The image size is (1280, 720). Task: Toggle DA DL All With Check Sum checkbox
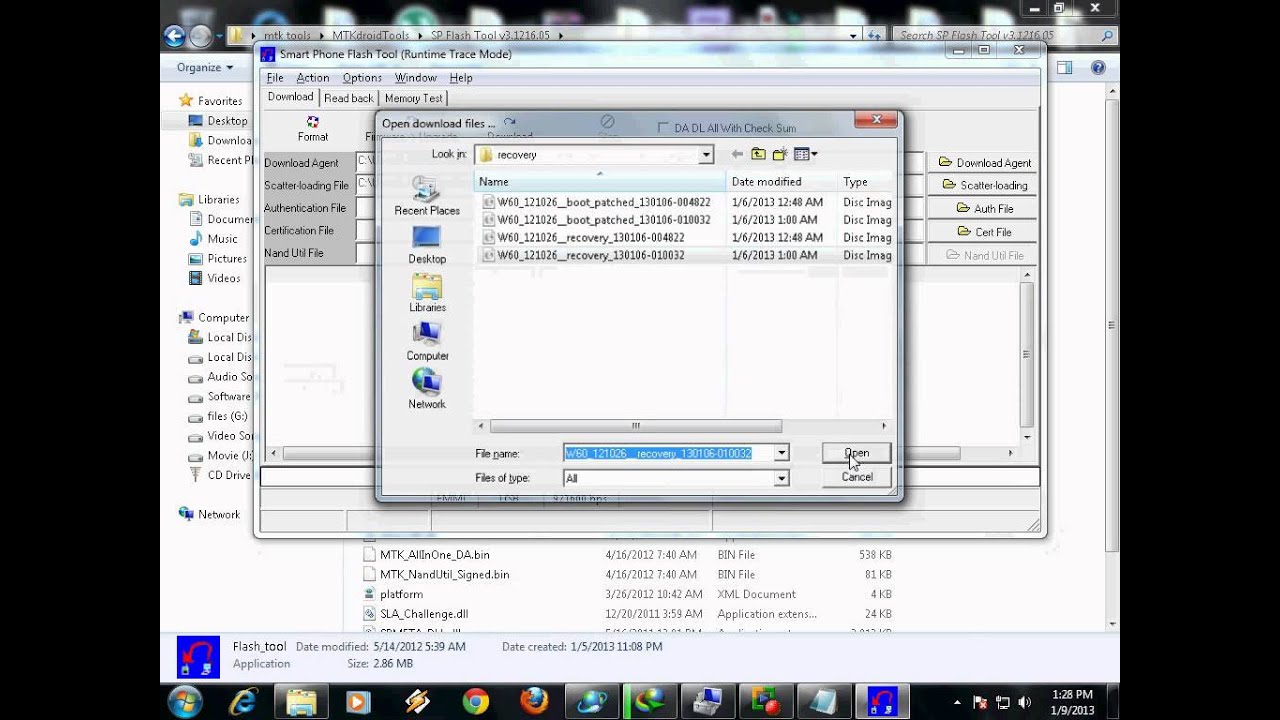coord(663,128)
